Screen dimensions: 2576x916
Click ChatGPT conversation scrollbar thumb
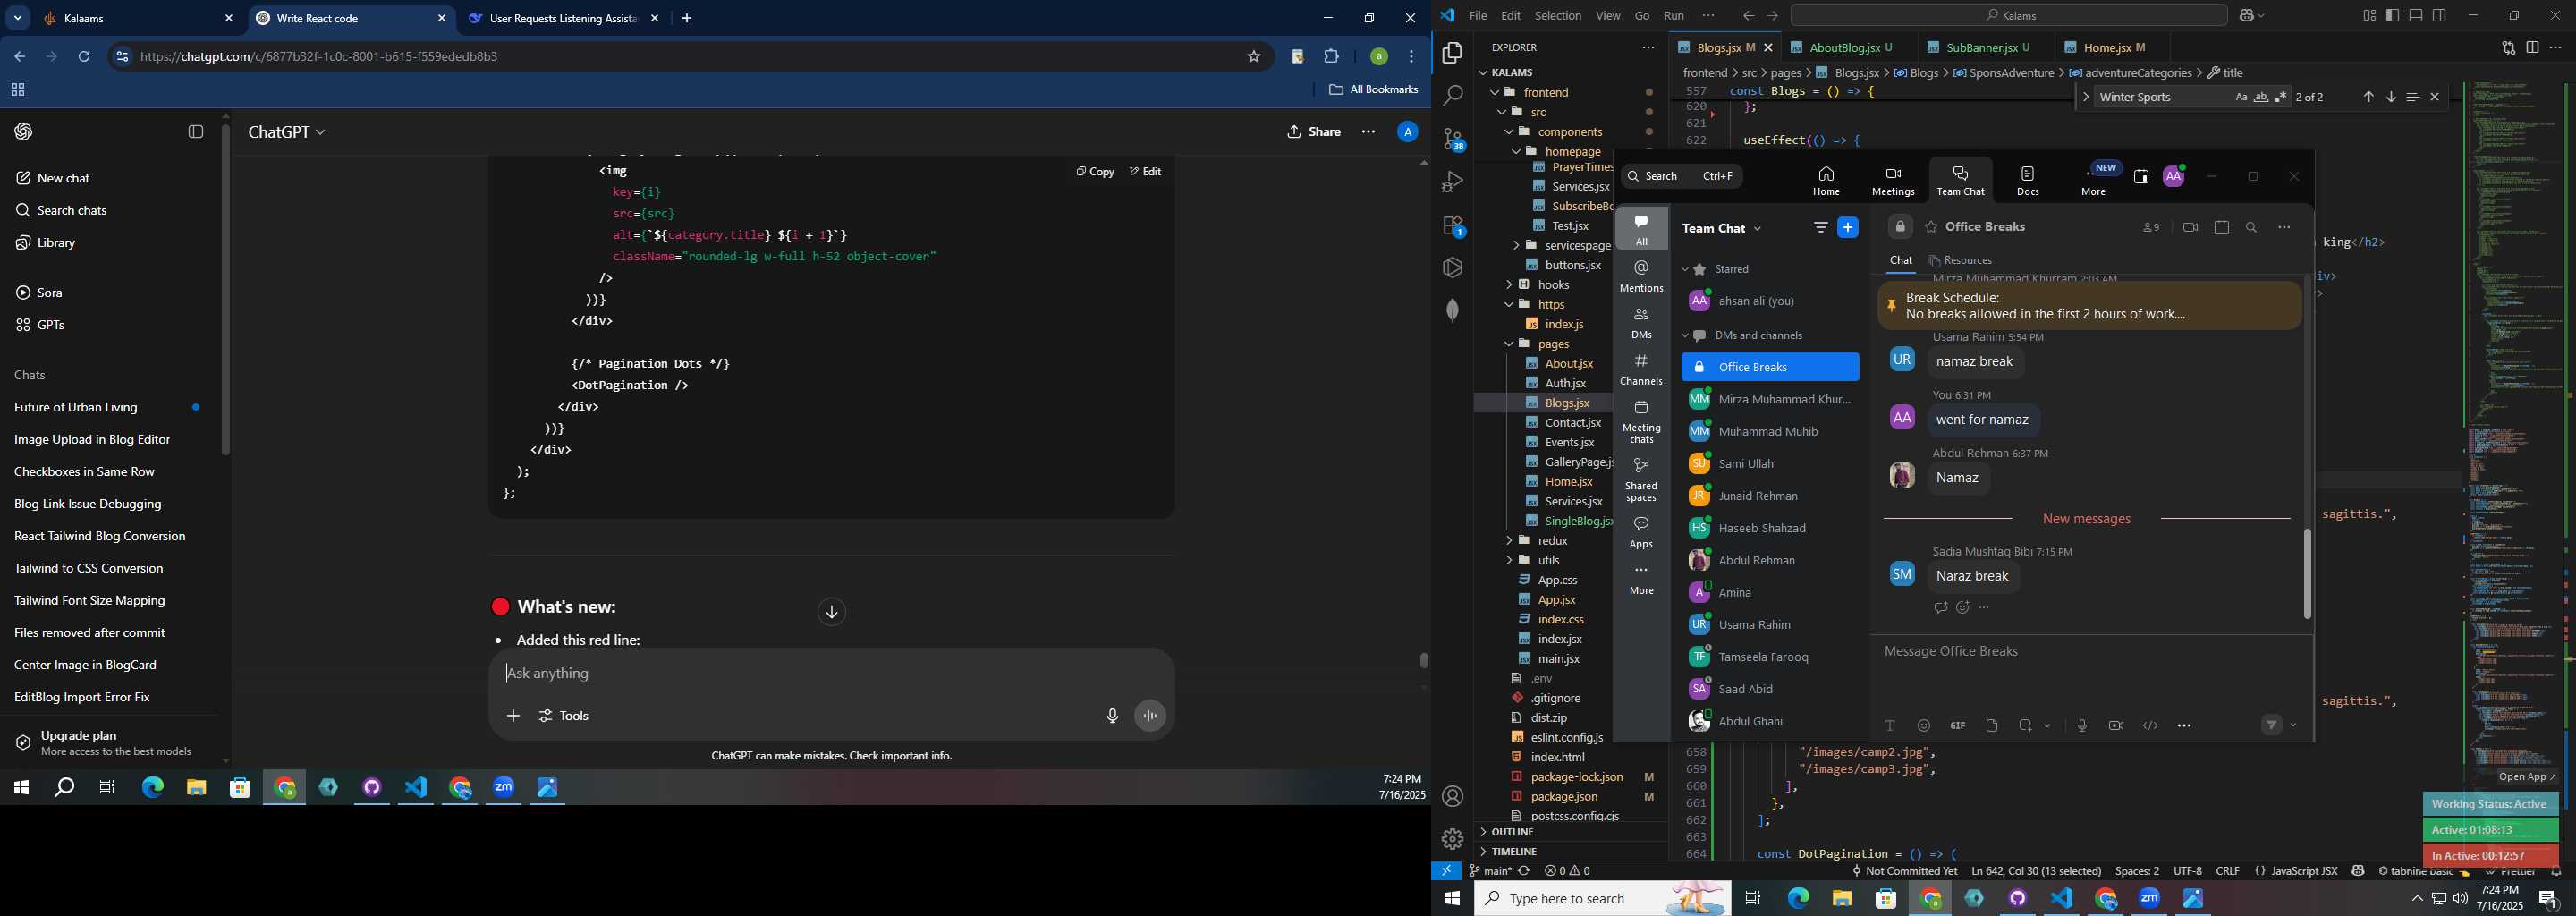pos(1423,660)
